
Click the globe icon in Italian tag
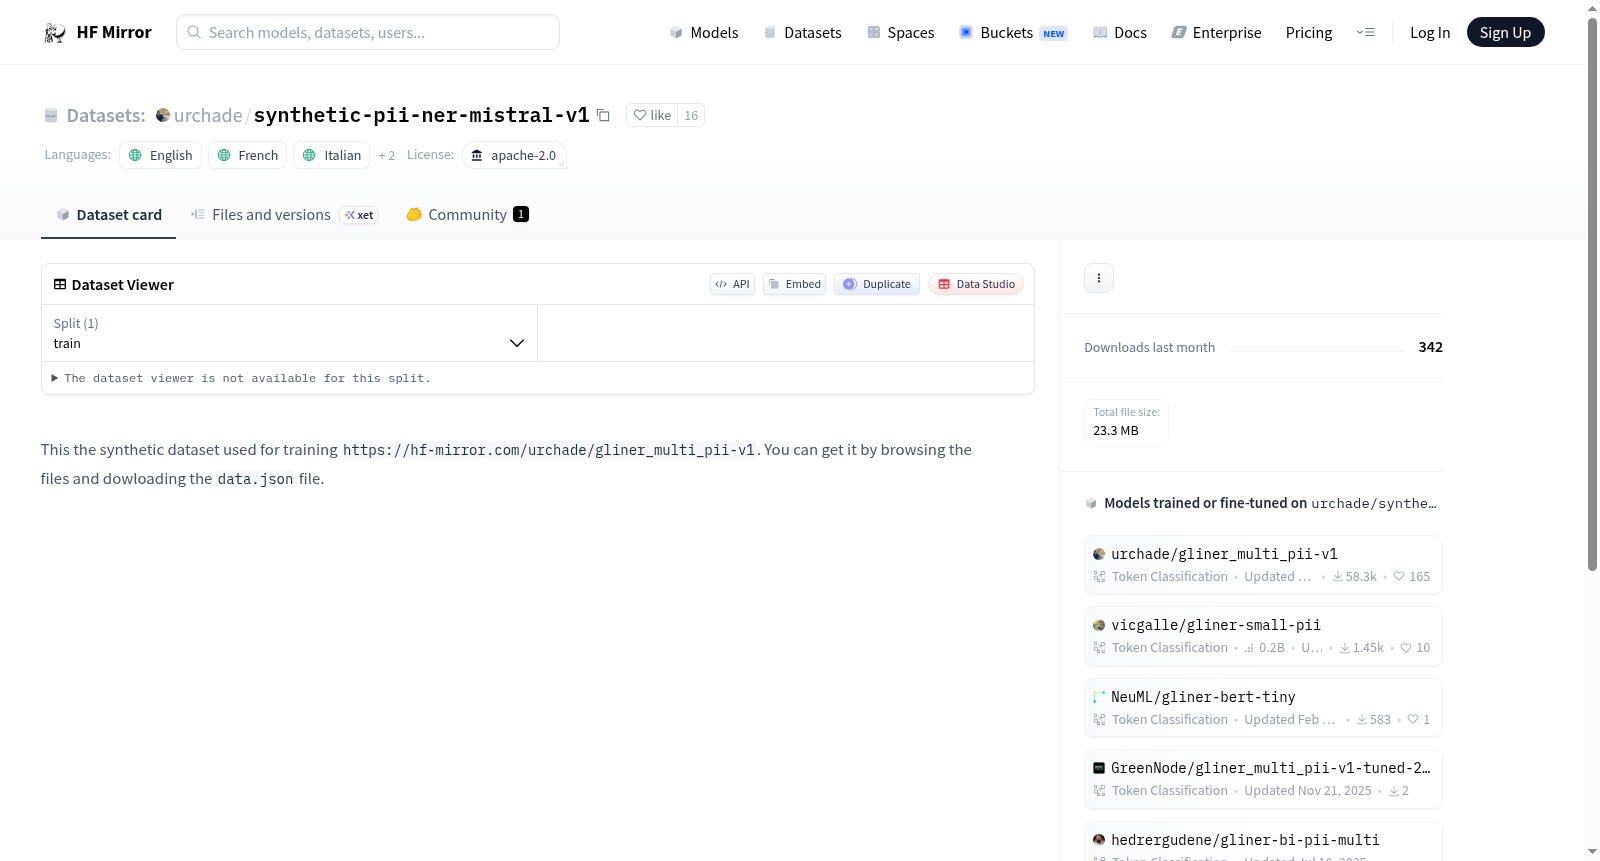[x=309, y=155]
